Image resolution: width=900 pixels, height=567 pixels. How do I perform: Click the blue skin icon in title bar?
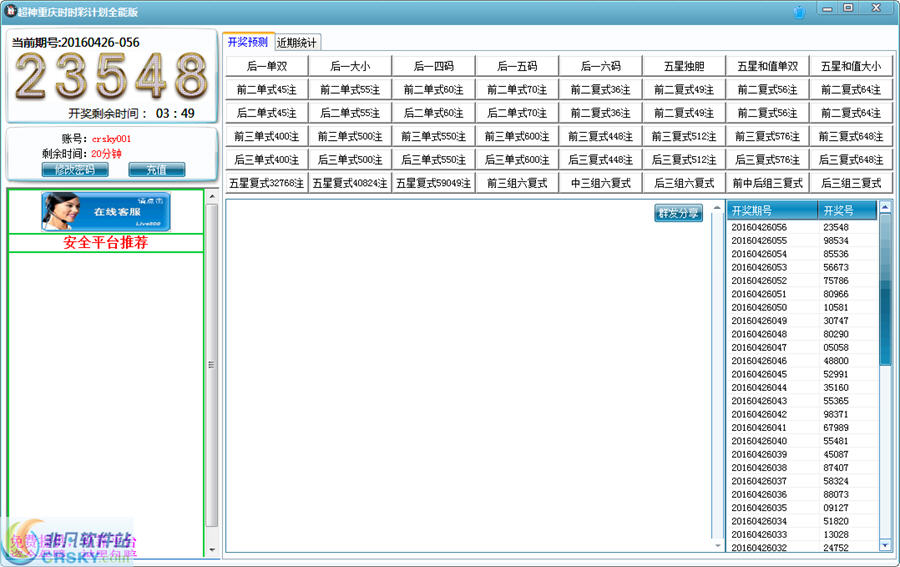[x=800, y=11]
